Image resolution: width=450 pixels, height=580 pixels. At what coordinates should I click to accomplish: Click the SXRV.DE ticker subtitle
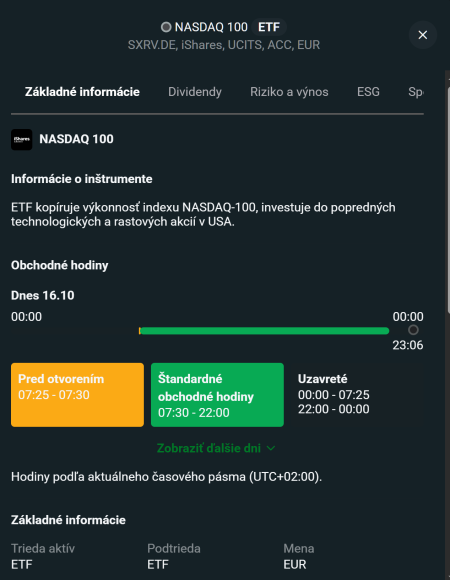click(224, 45)
